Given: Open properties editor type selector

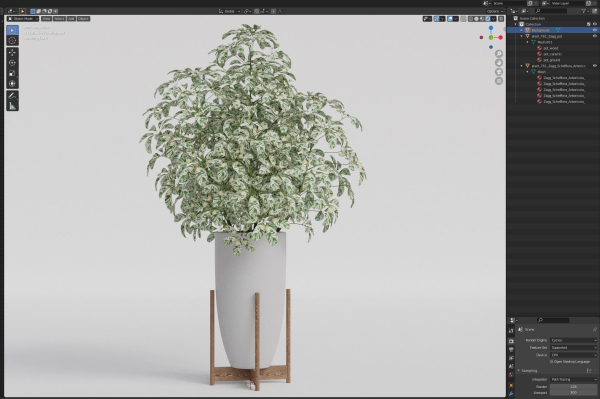Looking at the screenshot, I should point(514,320).
